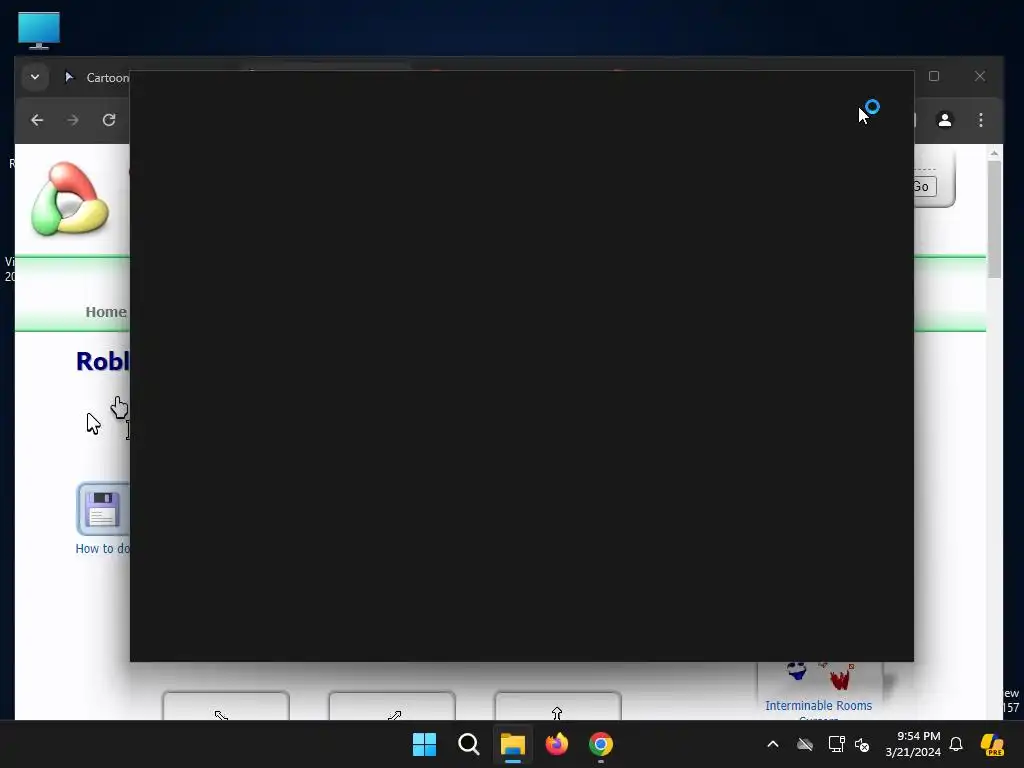Go back to the previous page
The height and width of the screenshot is (768, 1024).
[37, 120]
